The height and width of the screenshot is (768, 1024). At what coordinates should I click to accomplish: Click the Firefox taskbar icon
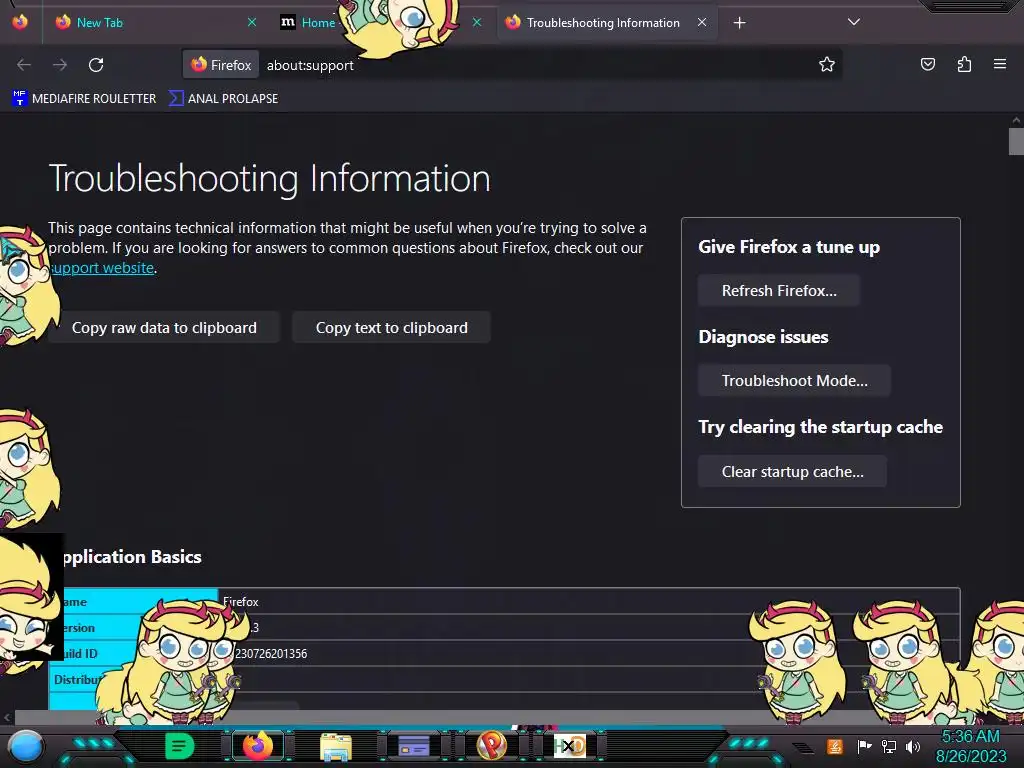click(258, 746)
